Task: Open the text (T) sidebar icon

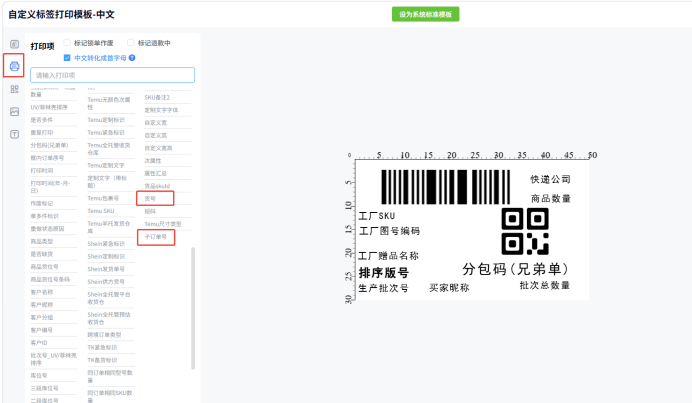Action: (x=14, y=134)
